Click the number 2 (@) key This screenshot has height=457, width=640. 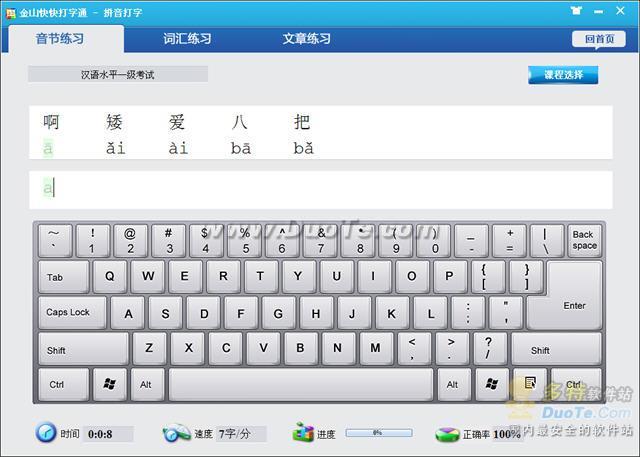tap(131, 240)
